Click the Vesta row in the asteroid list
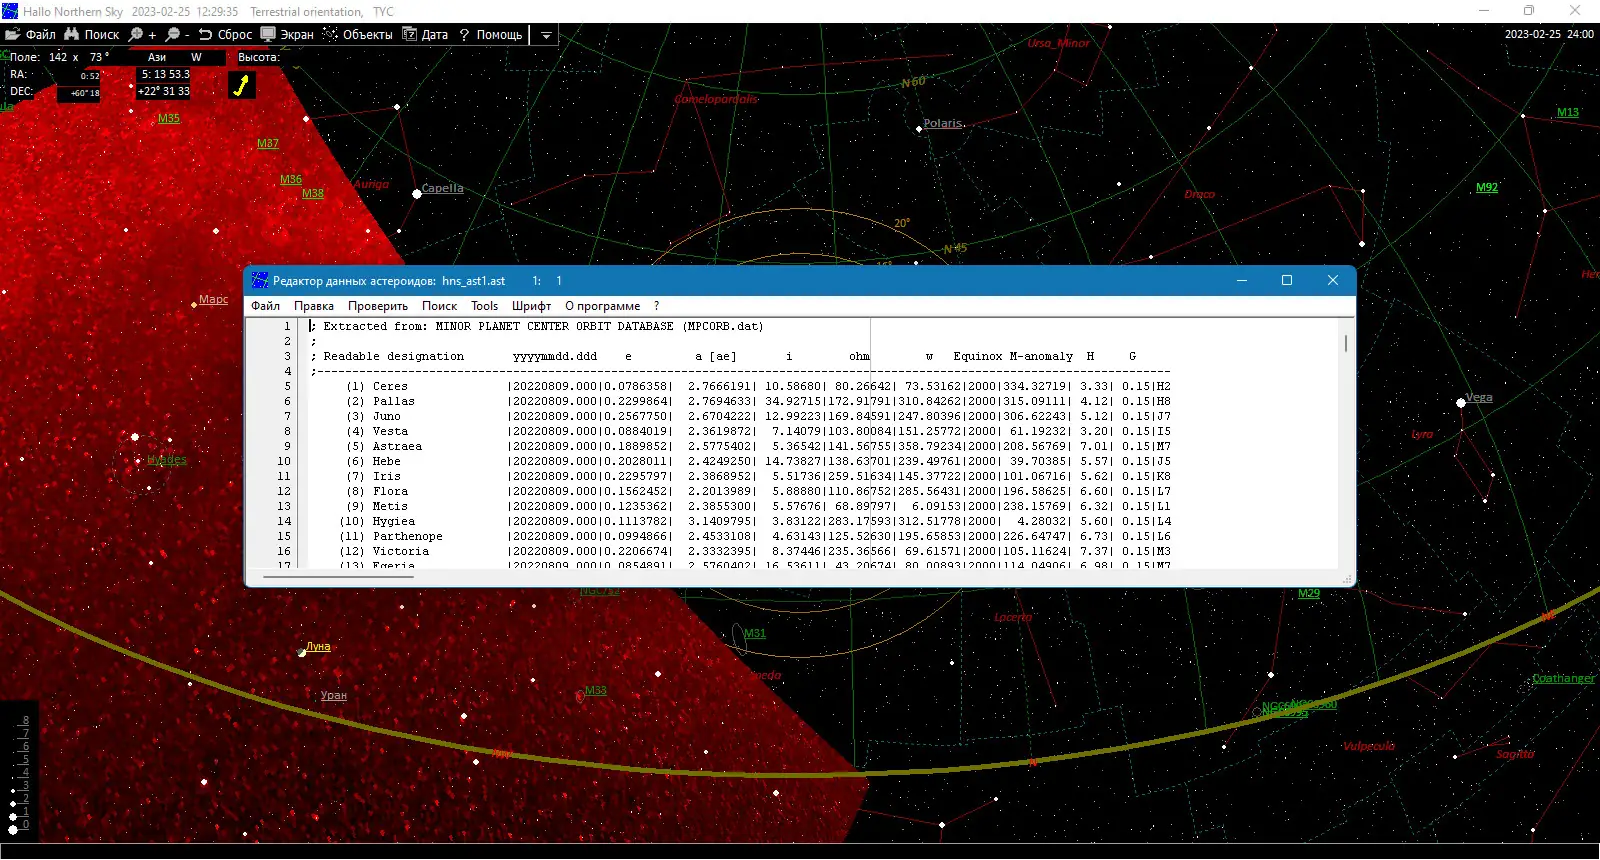1600x860 pixels. tap(740, 431)
